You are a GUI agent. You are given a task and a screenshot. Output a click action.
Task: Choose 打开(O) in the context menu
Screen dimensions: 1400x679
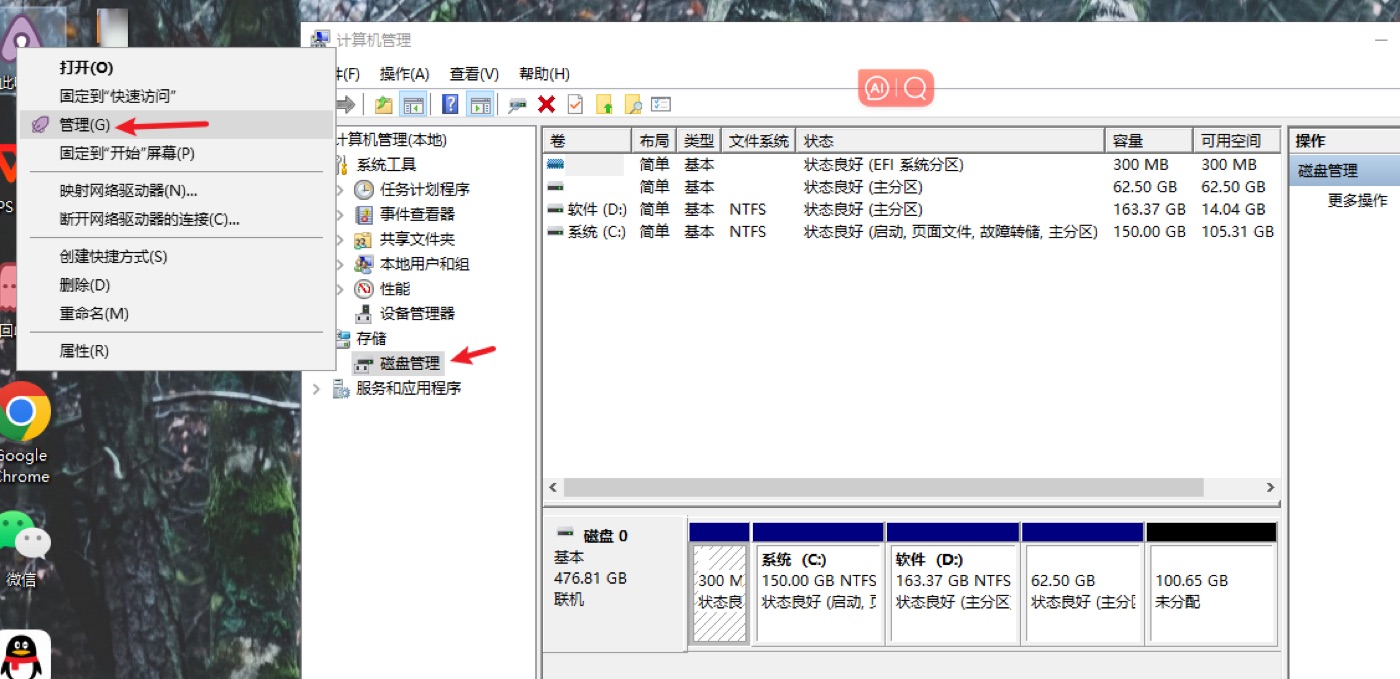tap(175, 67)
